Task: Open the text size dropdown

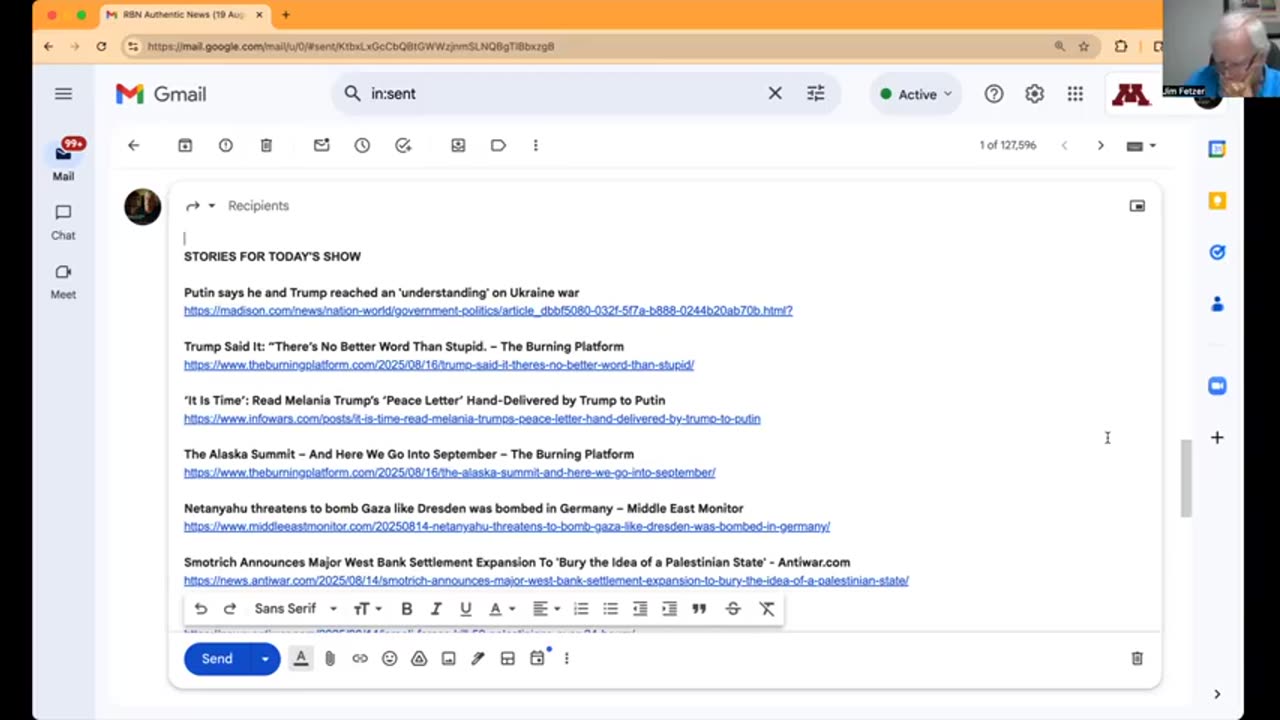Action: click(x=367, y=608)
